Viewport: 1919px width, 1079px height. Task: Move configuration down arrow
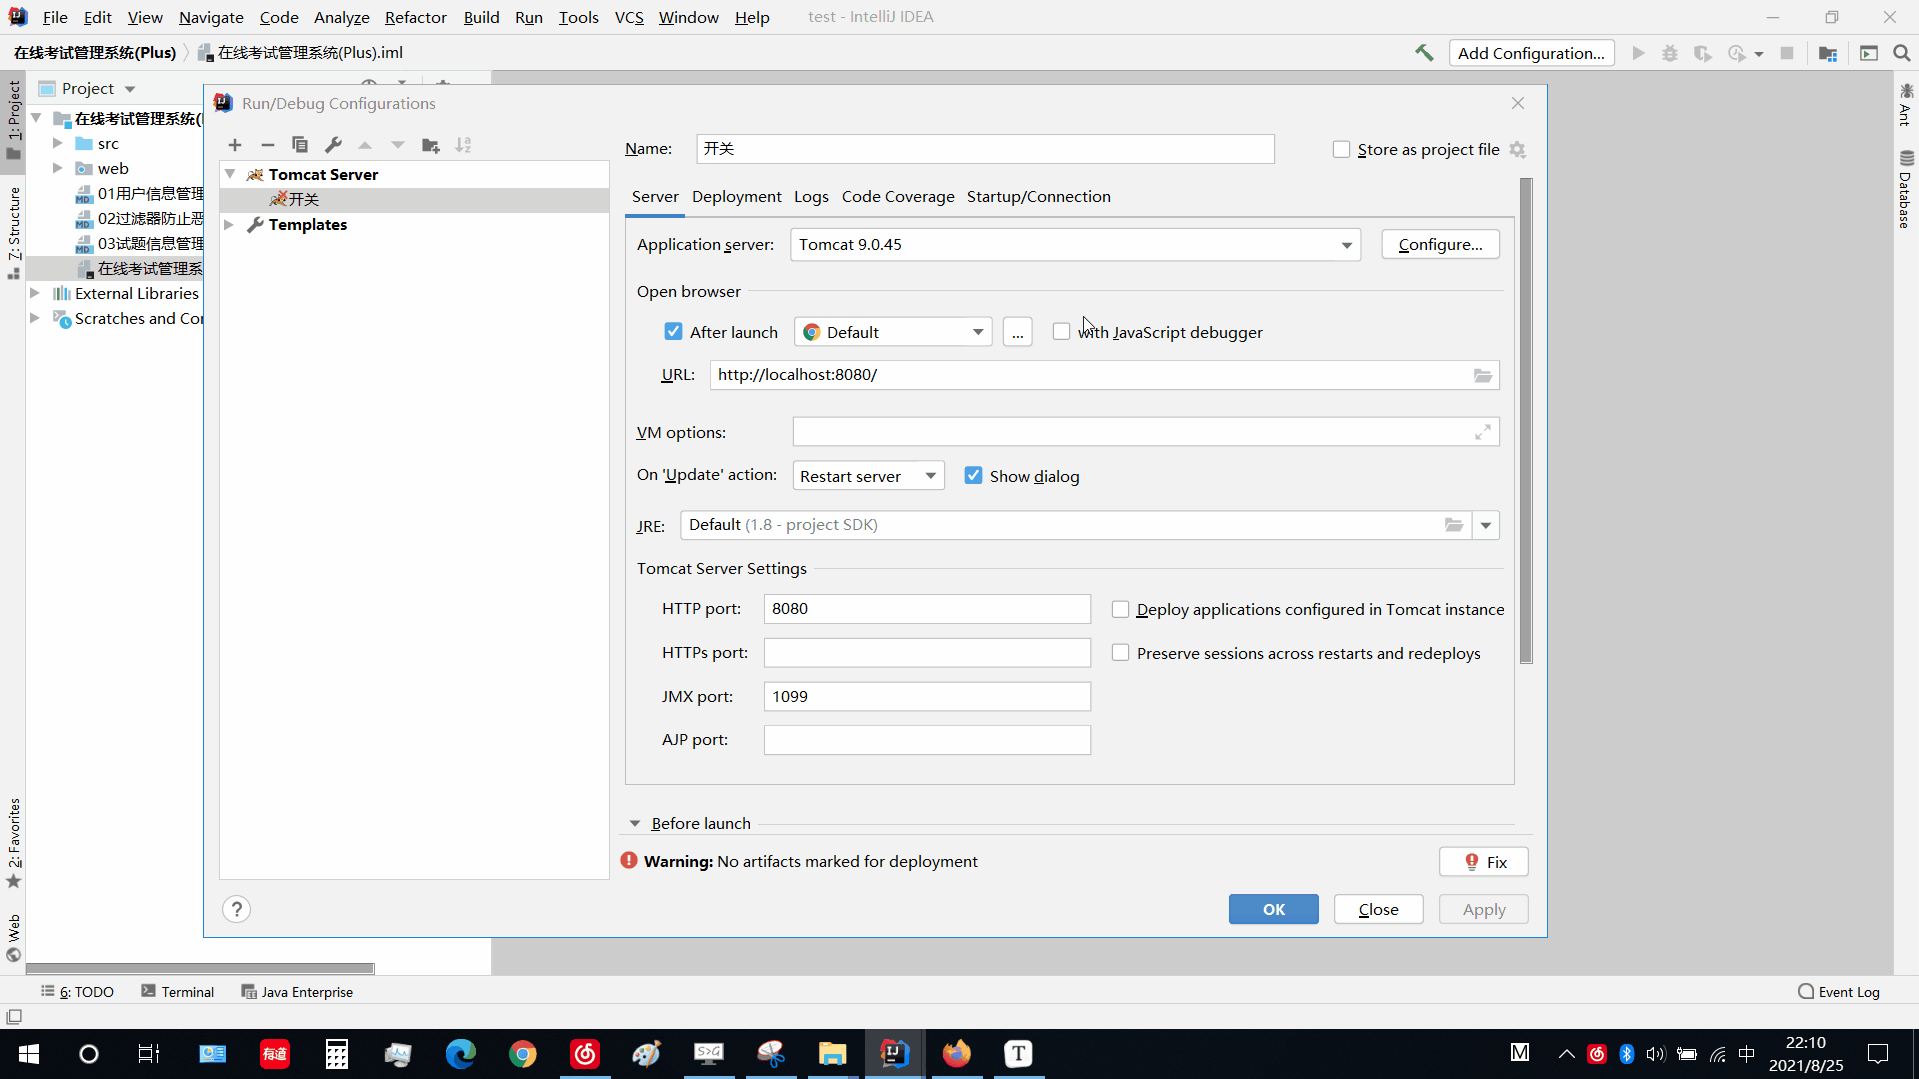(x=398, y=145)
